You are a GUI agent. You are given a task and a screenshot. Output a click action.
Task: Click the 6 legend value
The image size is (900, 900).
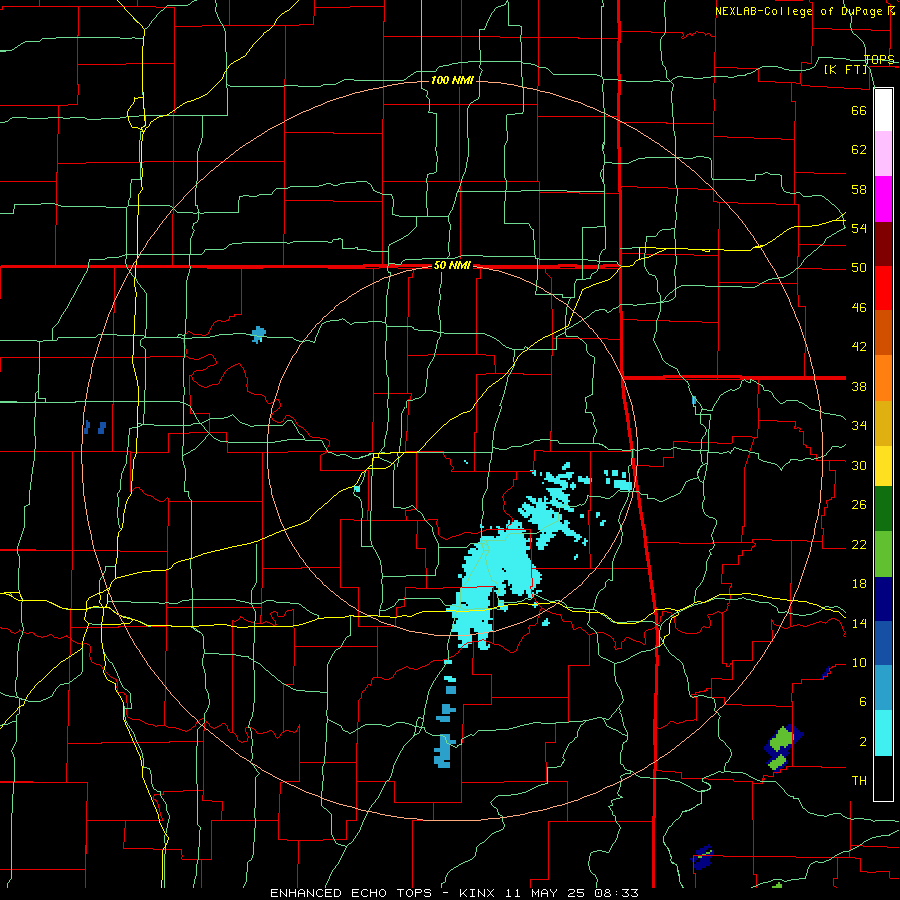tap(862, 702)
